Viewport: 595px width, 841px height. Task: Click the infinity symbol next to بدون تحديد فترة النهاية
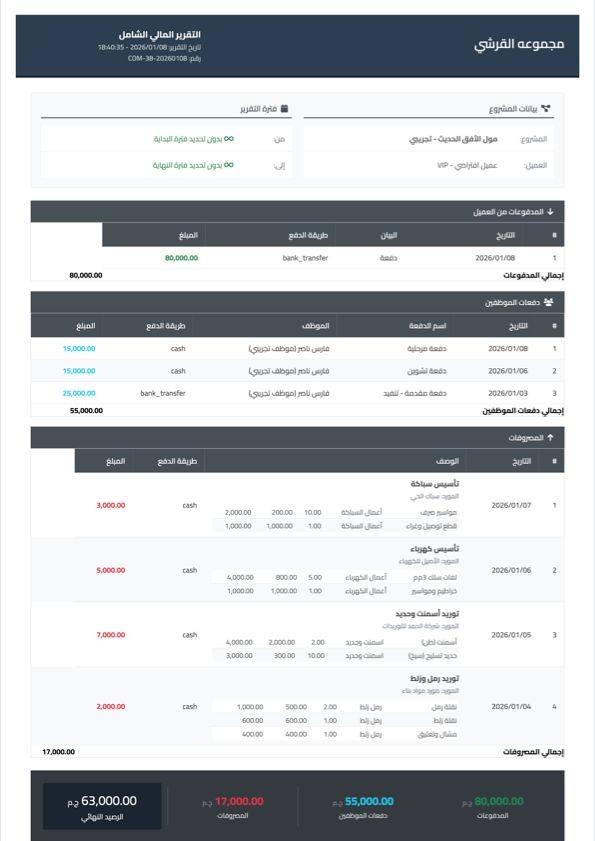pyautogui.click(x=227, y=163)
